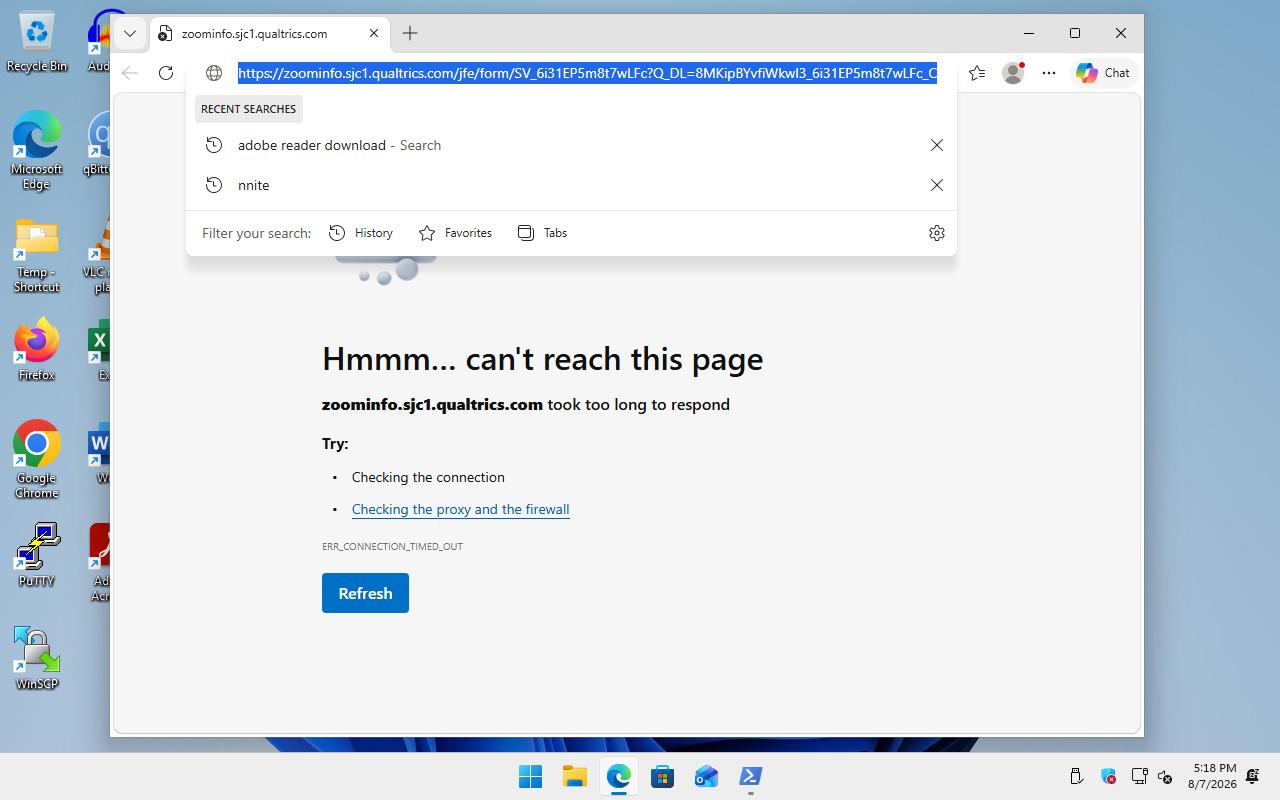Viewport: 1280px width, 800px height.
Task: Open the Windows Start menu
Action: (530, 776)
